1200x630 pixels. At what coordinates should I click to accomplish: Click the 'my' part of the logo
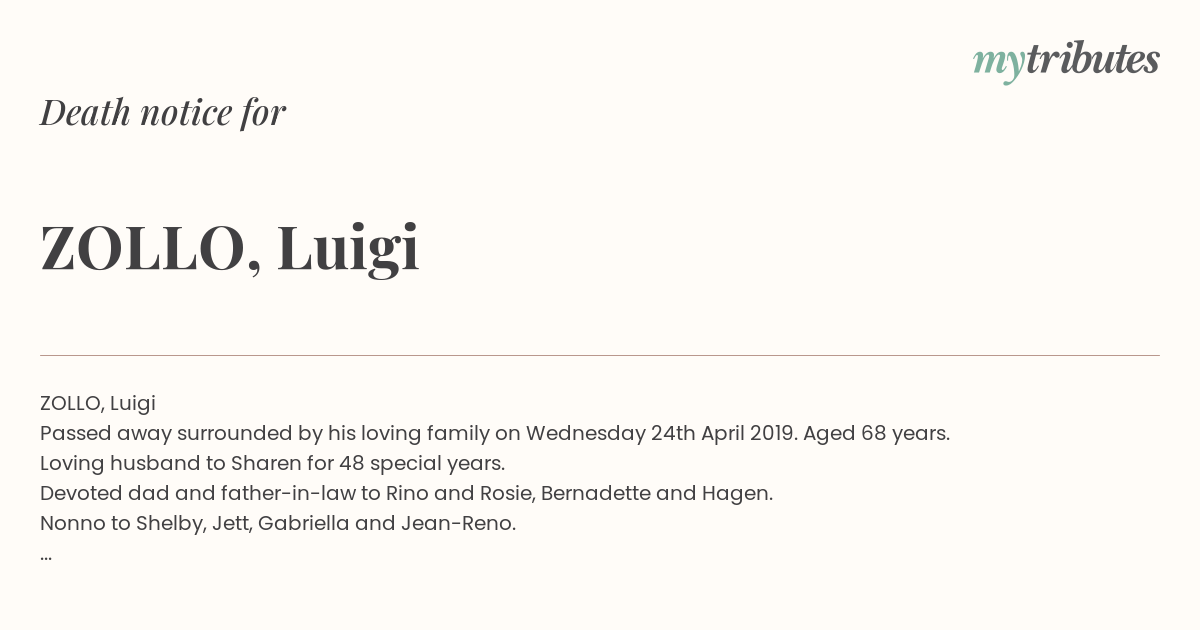click(x=999, y=64)
